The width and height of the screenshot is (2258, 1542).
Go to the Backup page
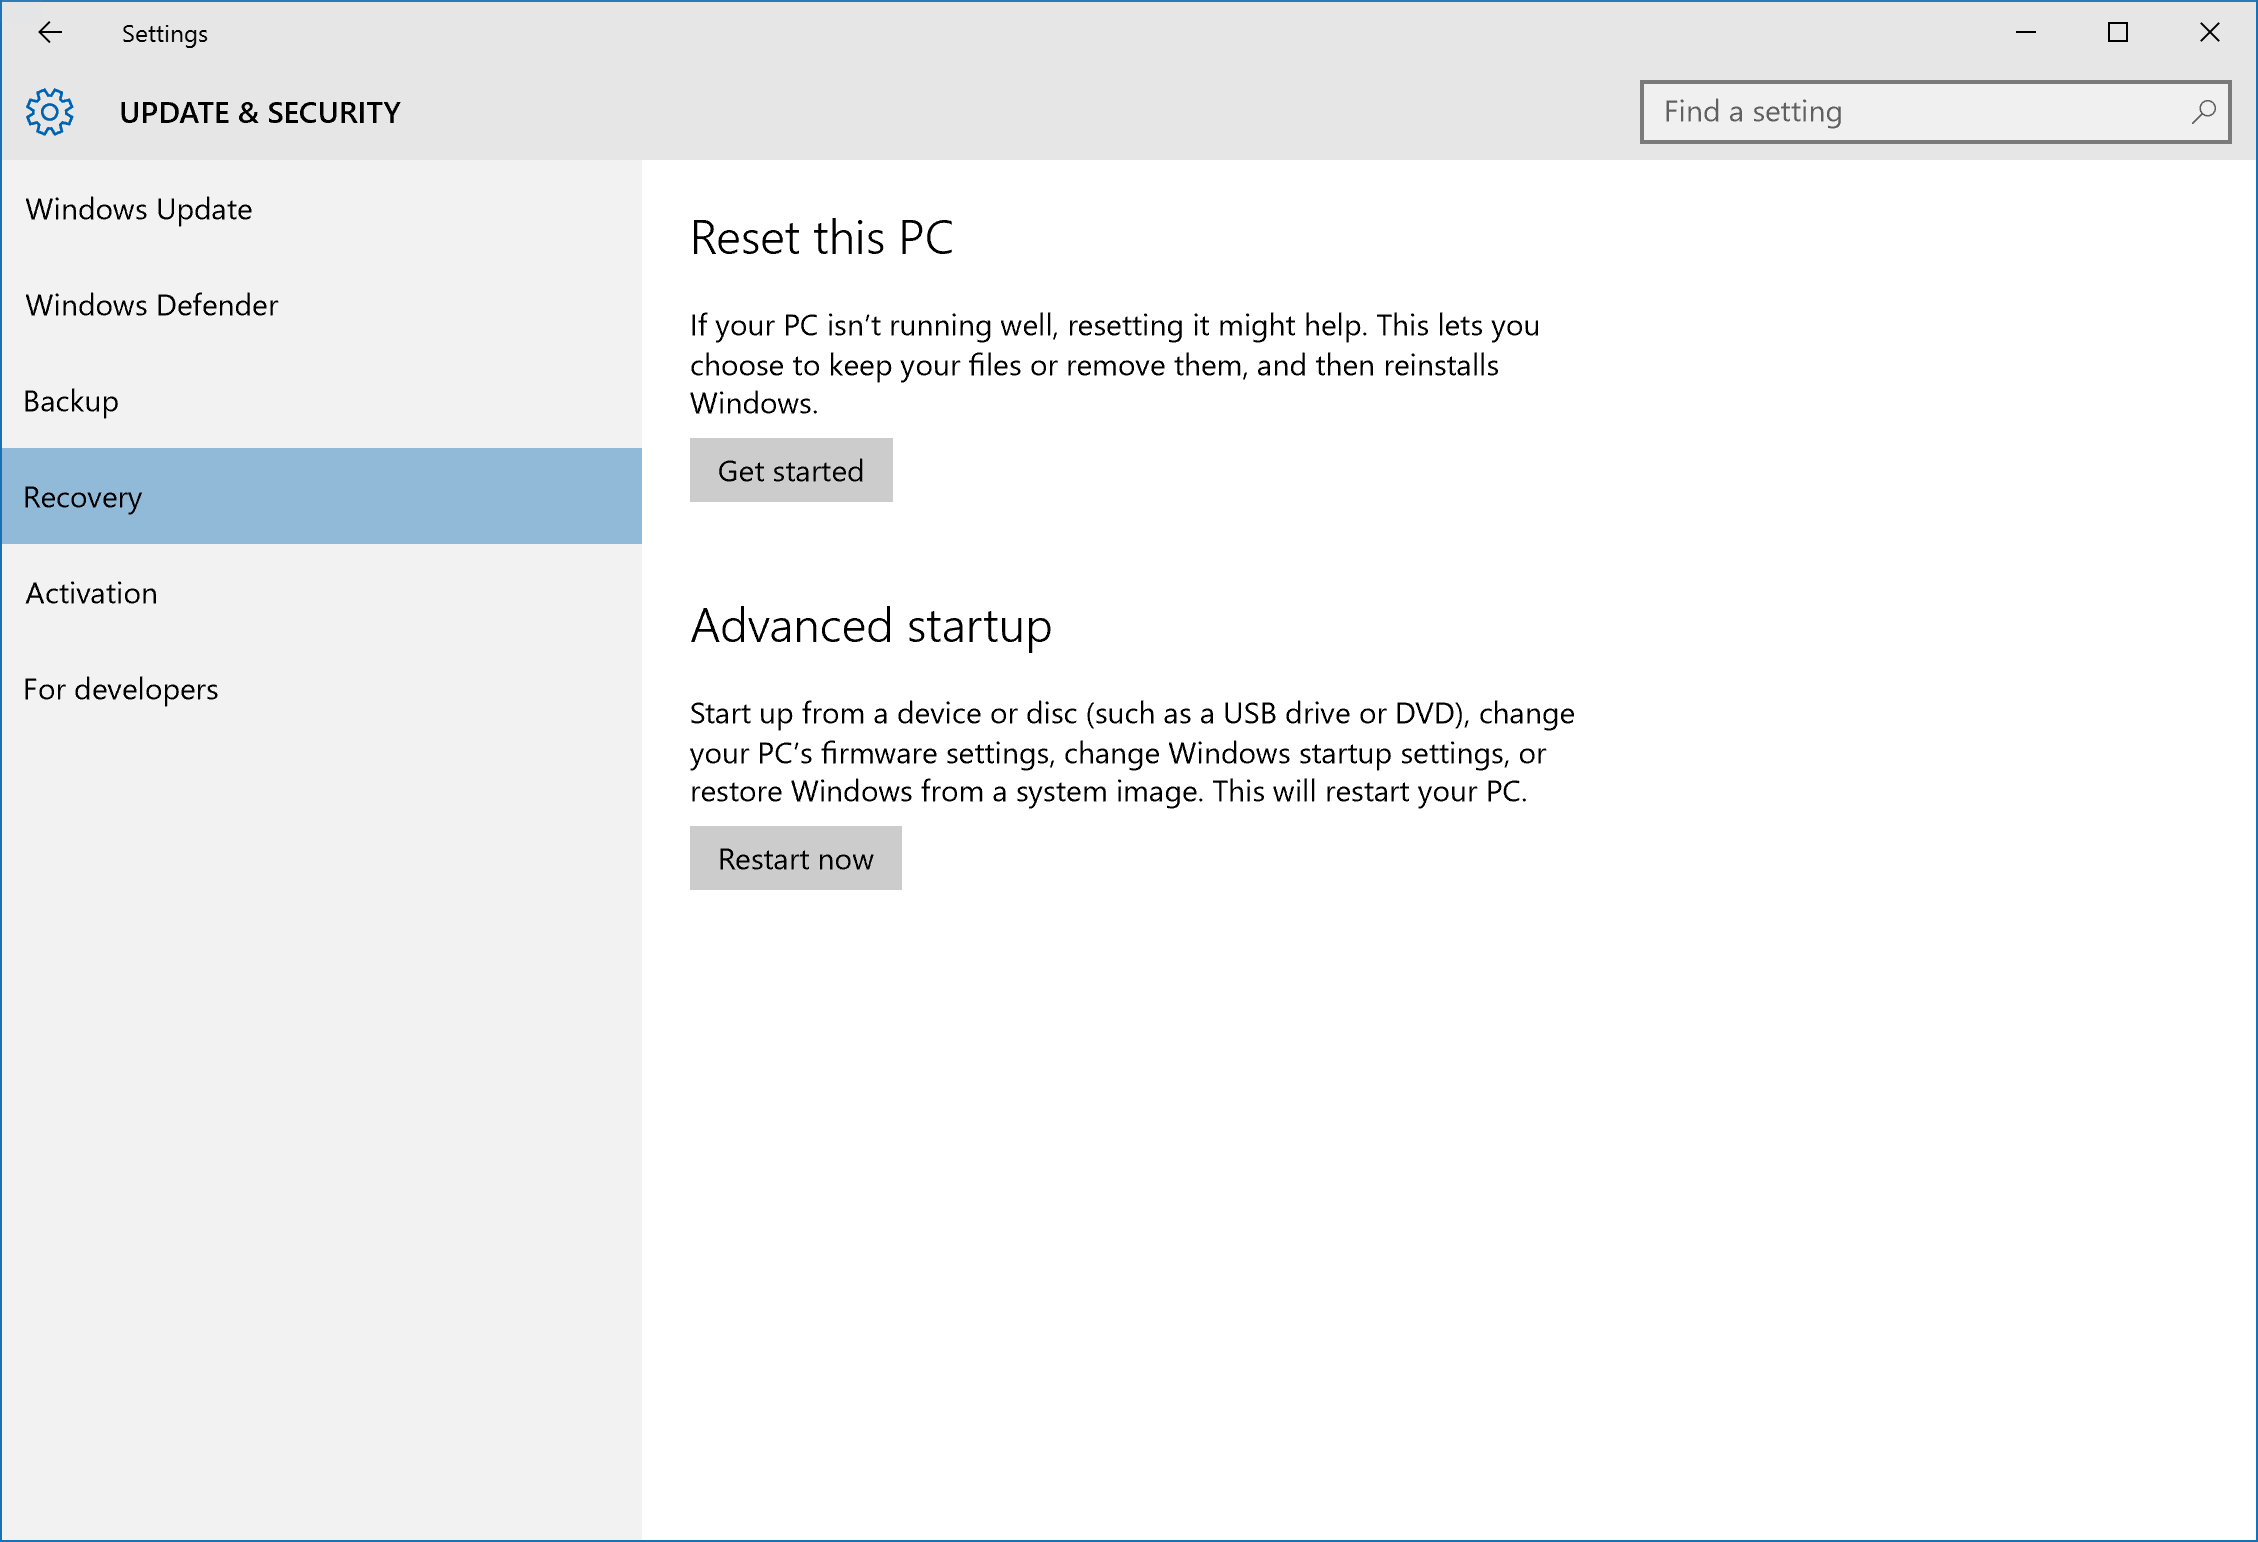click(71, 401)
